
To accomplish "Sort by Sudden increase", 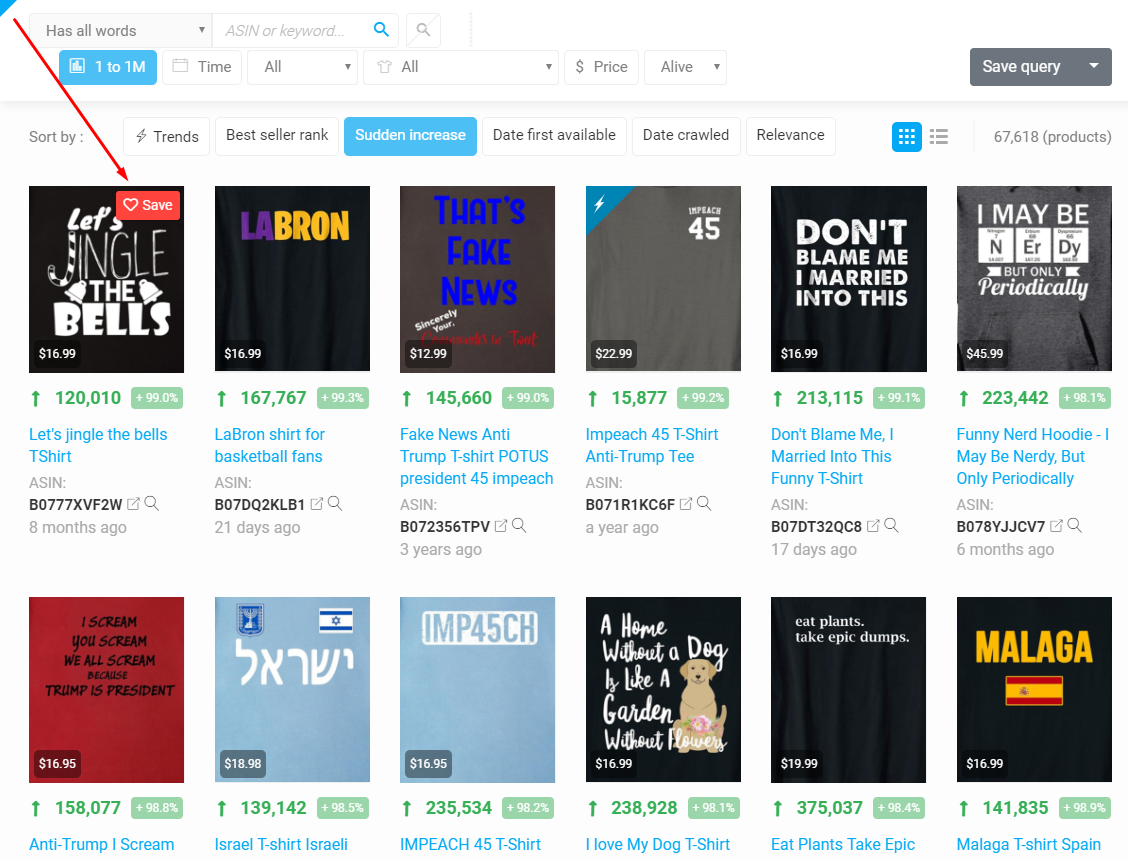I will tap(410, 136).
